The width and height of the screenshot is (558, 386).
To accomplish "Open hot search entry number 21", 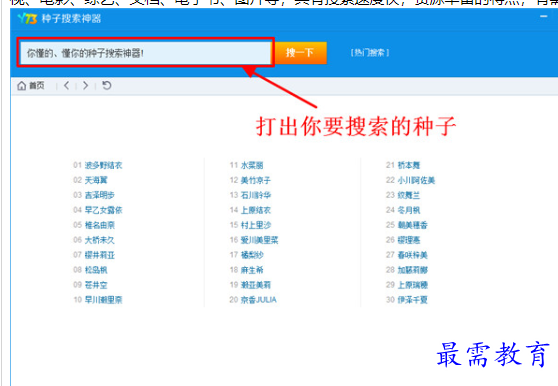I will (409, 165).
